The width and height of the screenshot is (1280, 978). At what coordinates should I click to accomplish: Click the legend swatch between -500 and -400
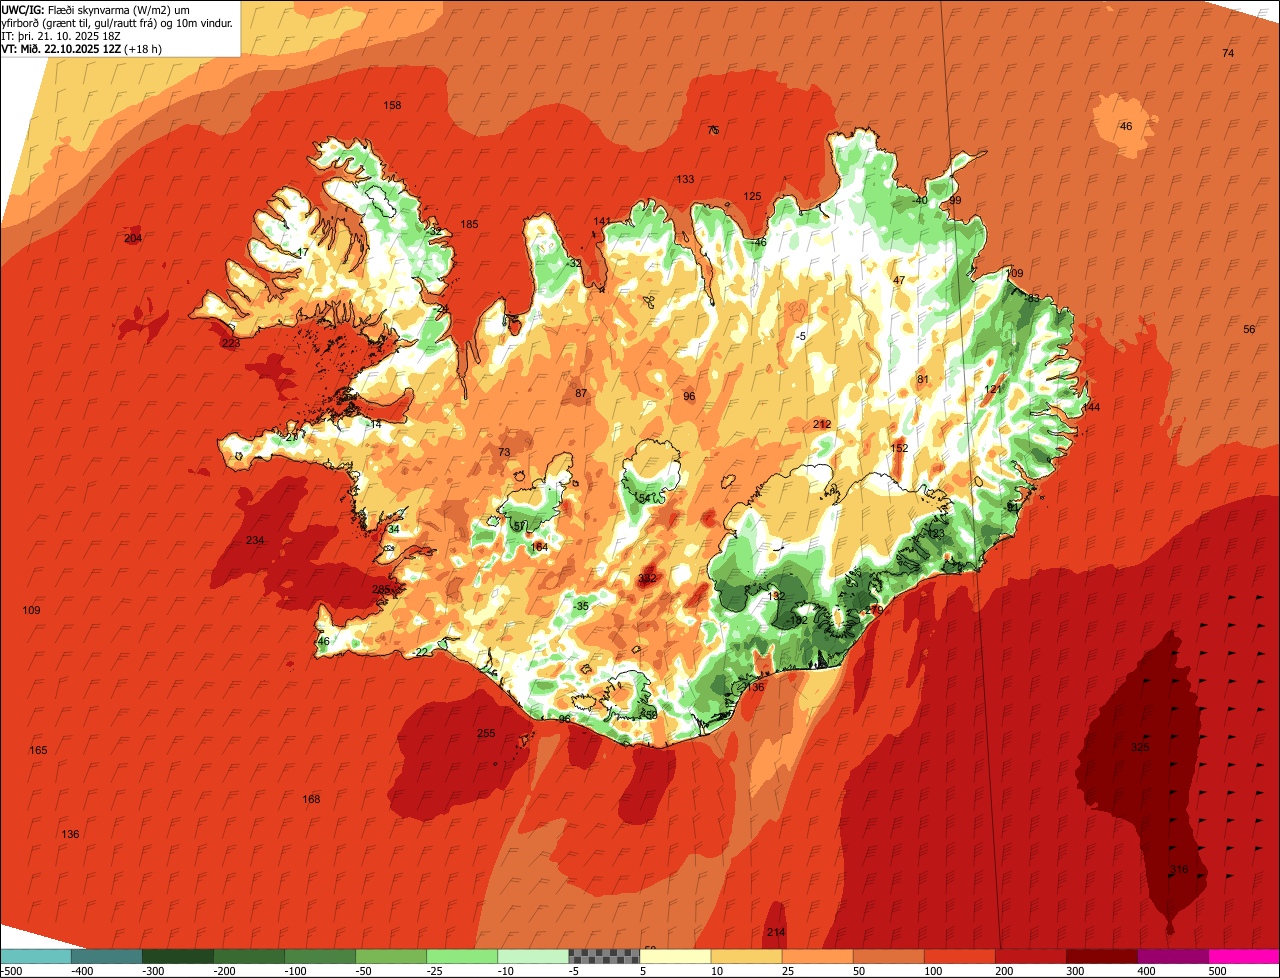click(x=35, y=956)
